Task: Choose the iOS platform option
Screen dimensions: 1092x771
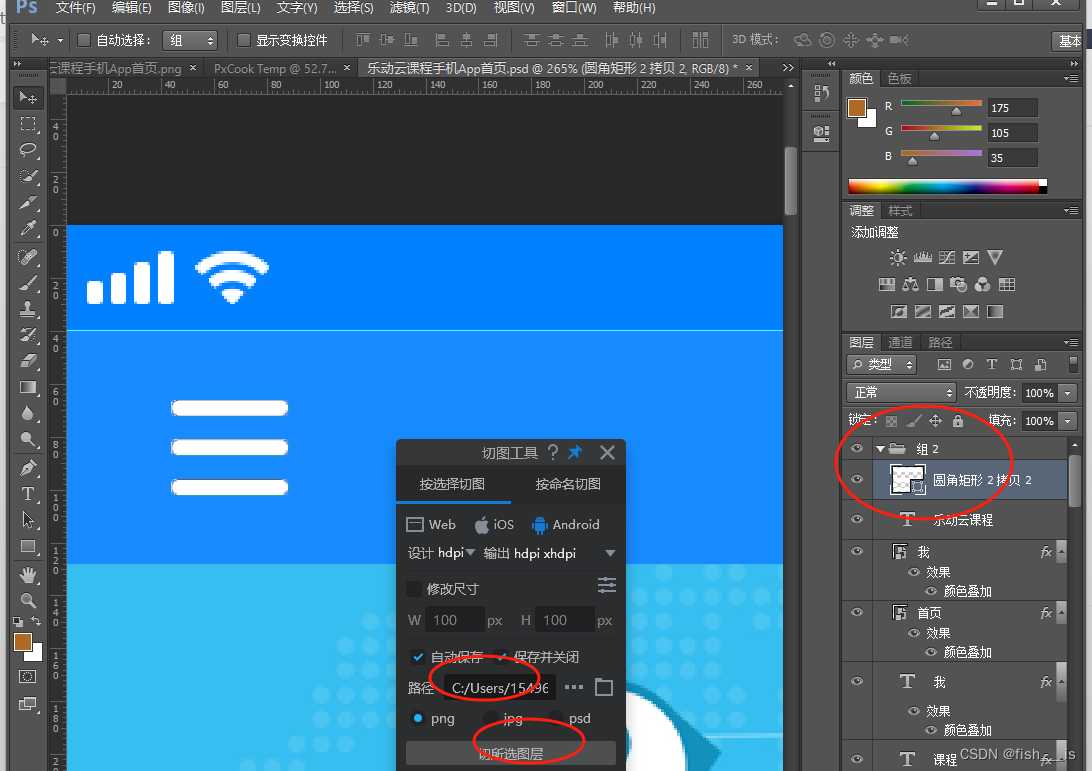Action: [494, 524]
